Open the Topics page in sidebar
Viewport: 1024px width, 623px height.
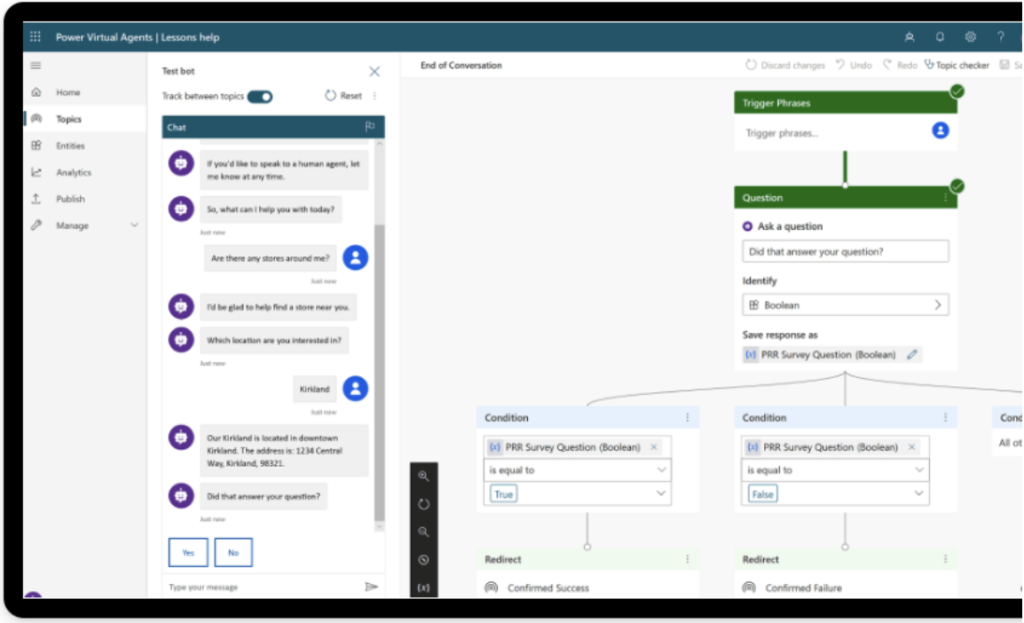[69, 119]
